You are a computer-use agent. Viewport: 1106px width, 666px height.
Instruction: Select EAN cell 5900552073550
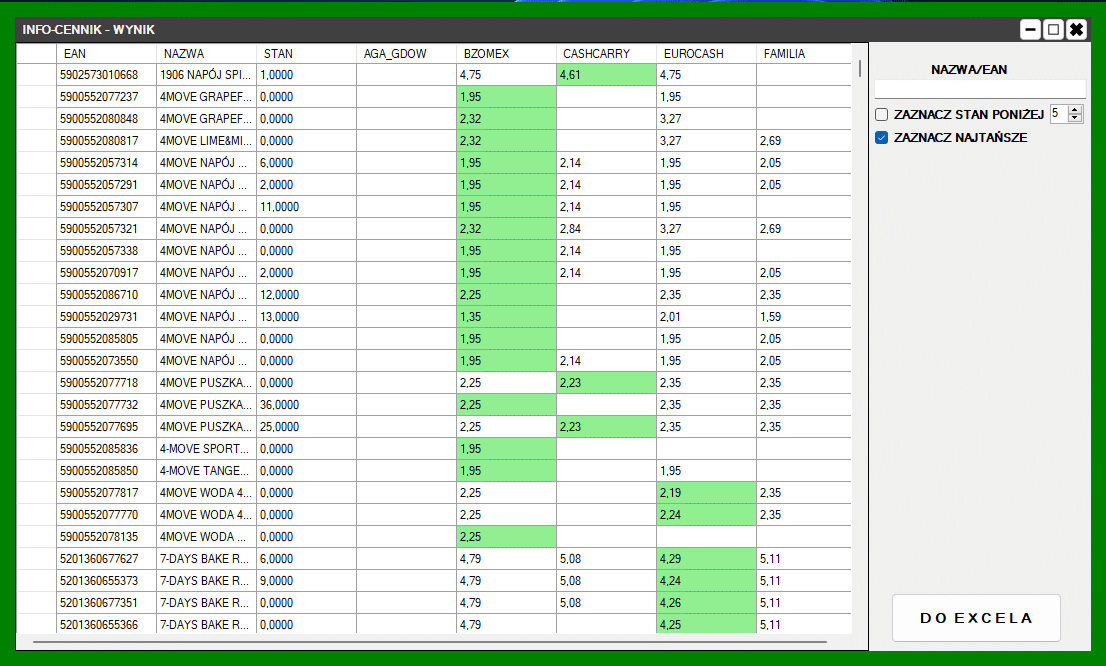[x=107, y=361]
